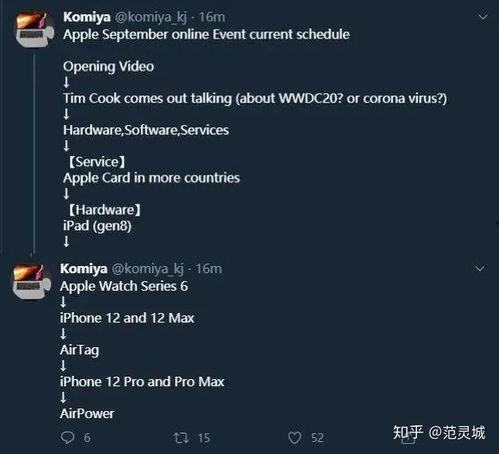
Task: Open the tweet starting 'Apple September online Event'
Action: coord(207,34)
